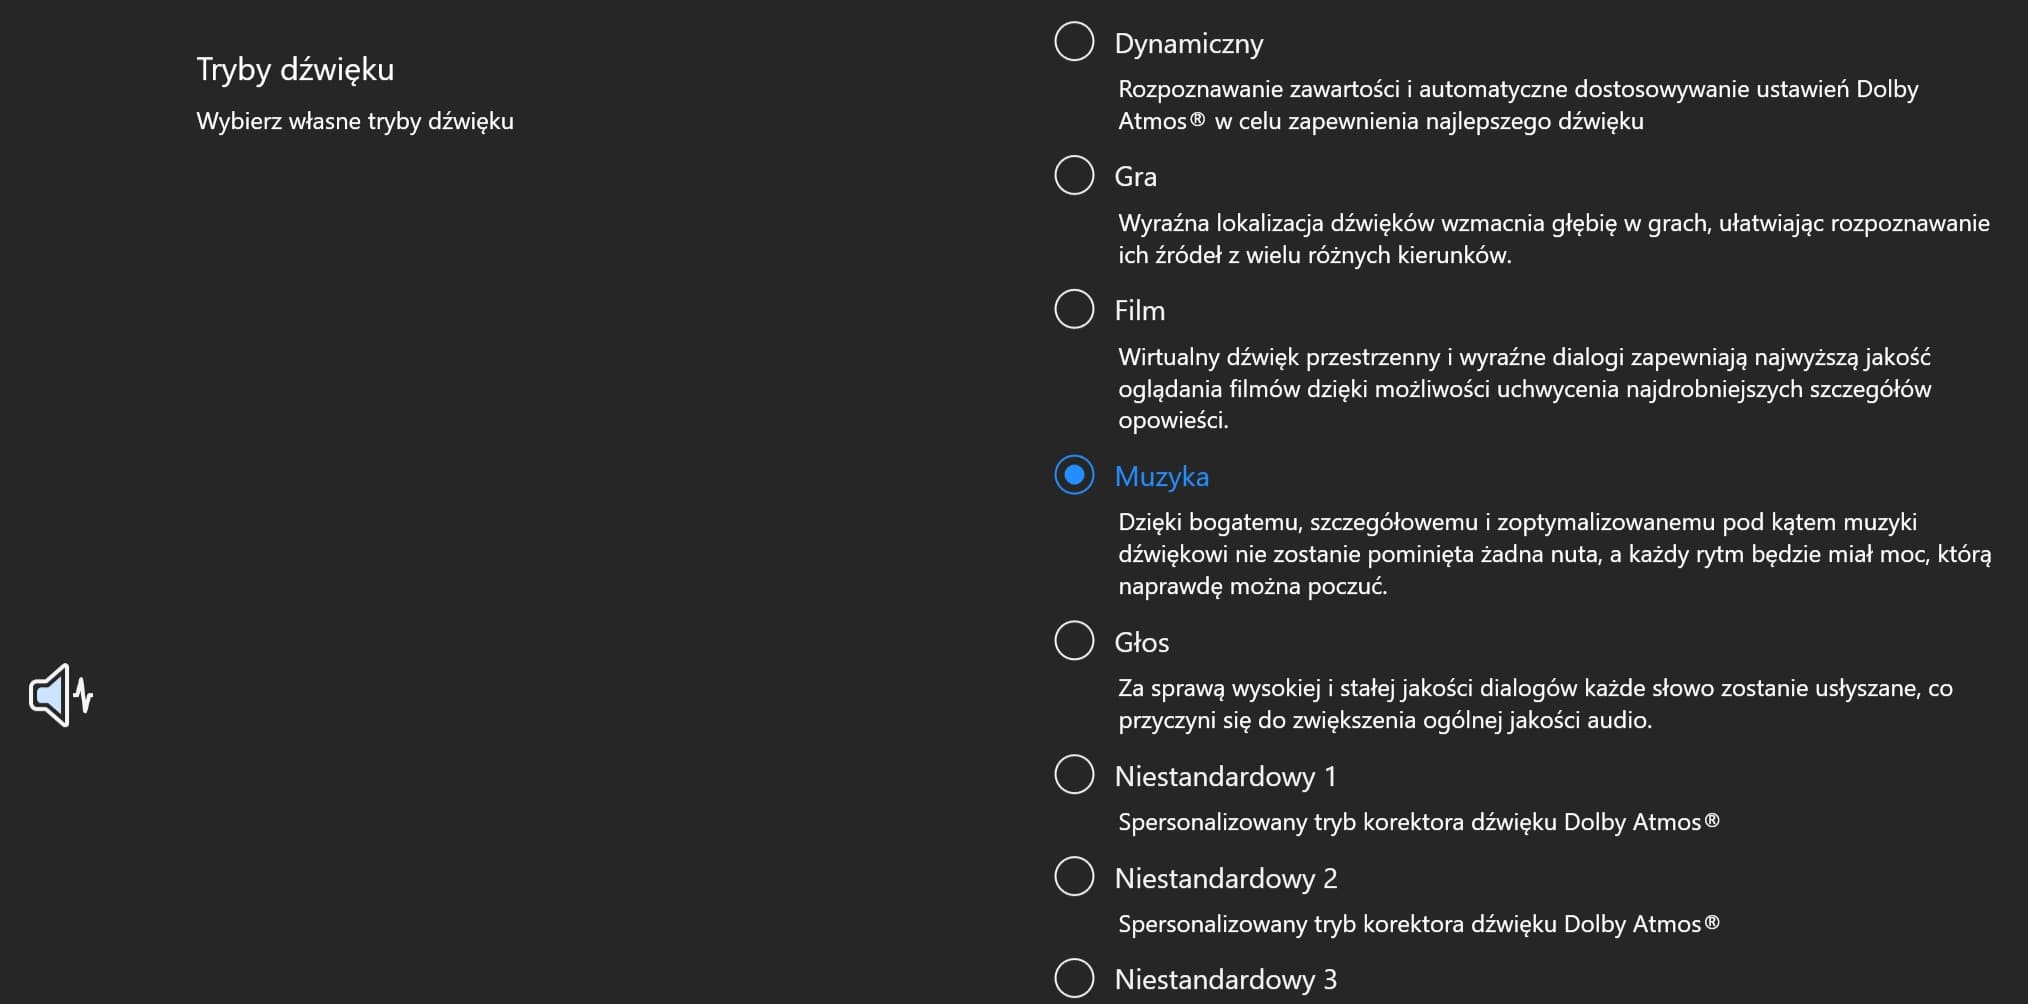The image size is (2028, 1004).
Task: Select the Dynamiczny radio button circle
Action: pos(1074,42)
